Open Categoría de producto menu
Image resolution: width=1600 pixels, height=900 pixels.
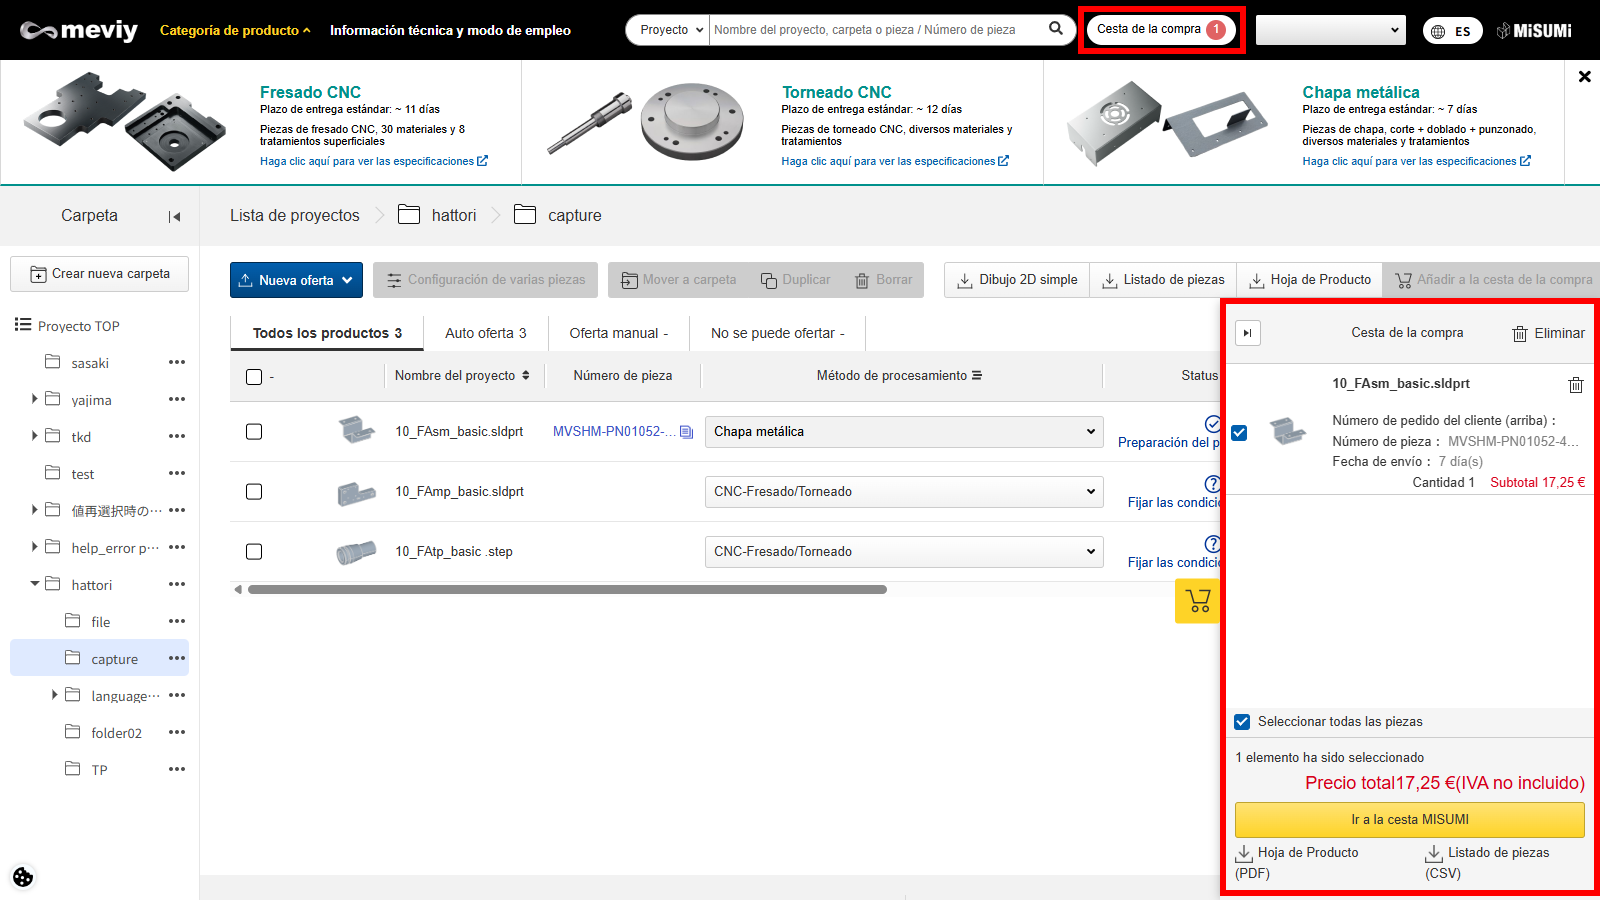tap(235, 30)
